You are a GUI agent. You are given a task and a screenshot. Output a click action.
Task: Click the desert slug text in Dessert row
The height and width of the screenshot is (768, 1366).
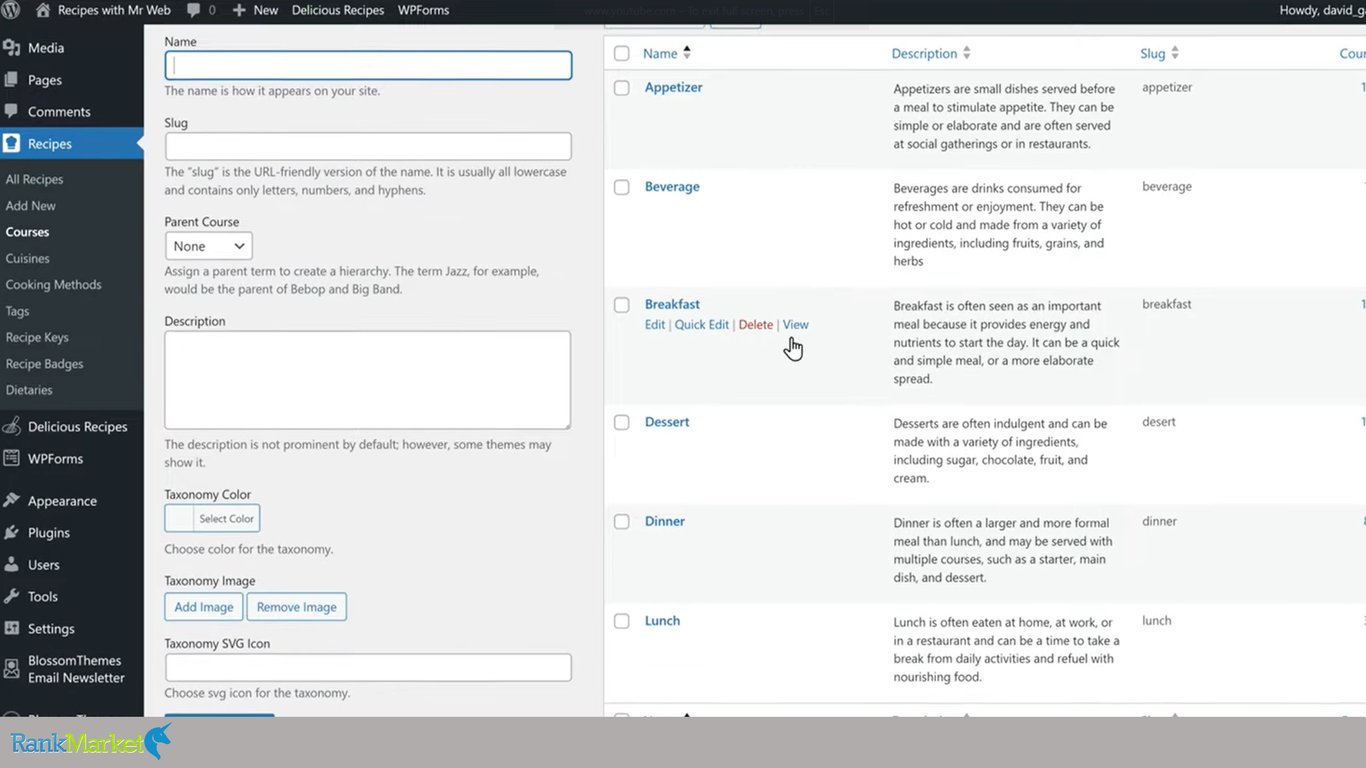(x=1159, y=421)
